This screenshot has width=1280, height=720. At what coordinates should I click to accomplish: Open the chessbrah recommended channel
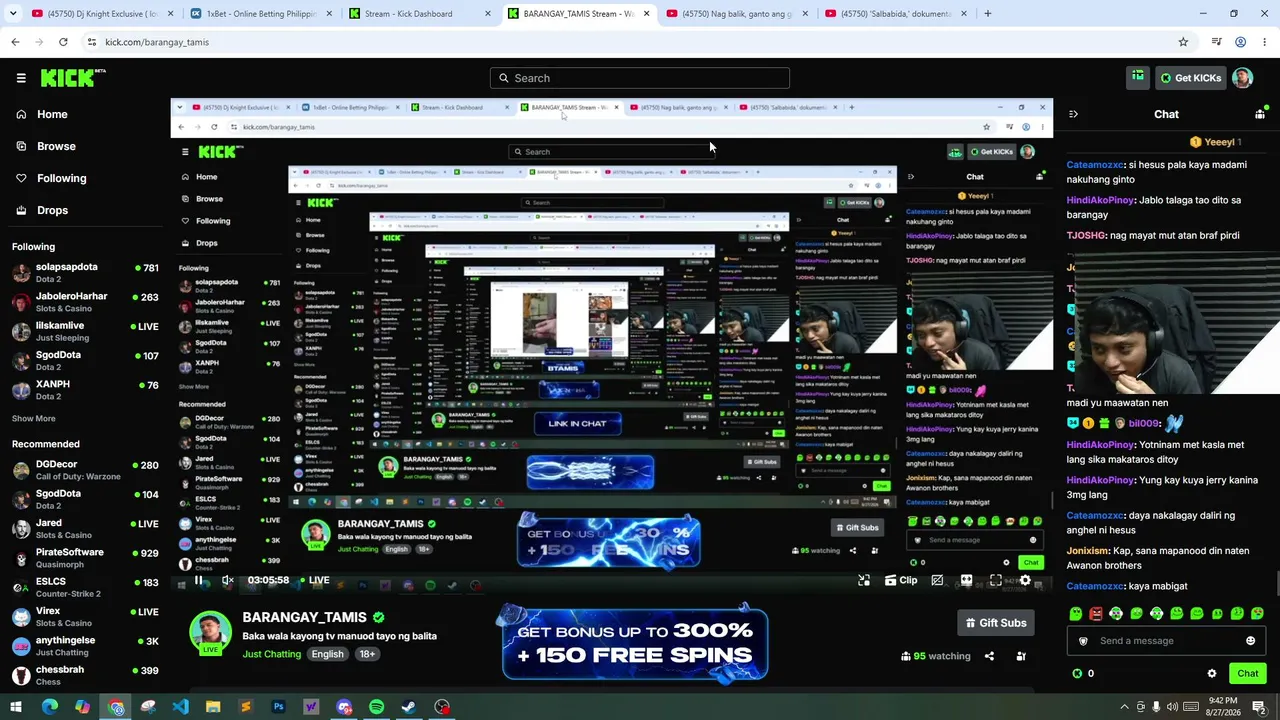pyautogui.click(x=85, y=675)
